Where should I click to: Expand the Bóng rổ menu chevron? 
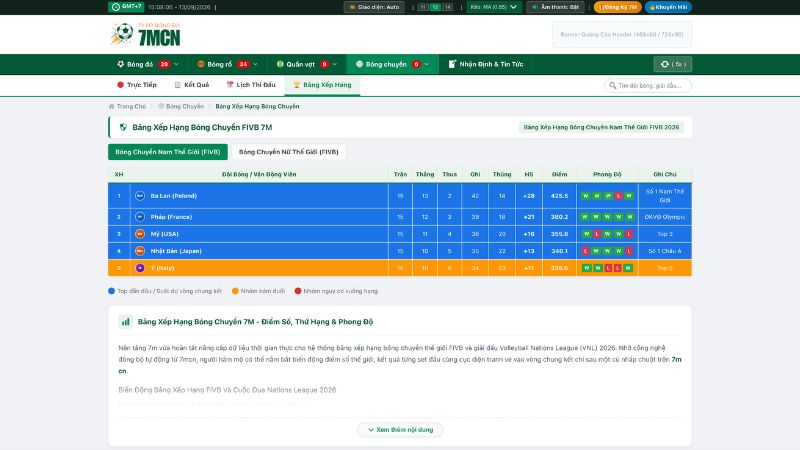(x=256, y=64)
